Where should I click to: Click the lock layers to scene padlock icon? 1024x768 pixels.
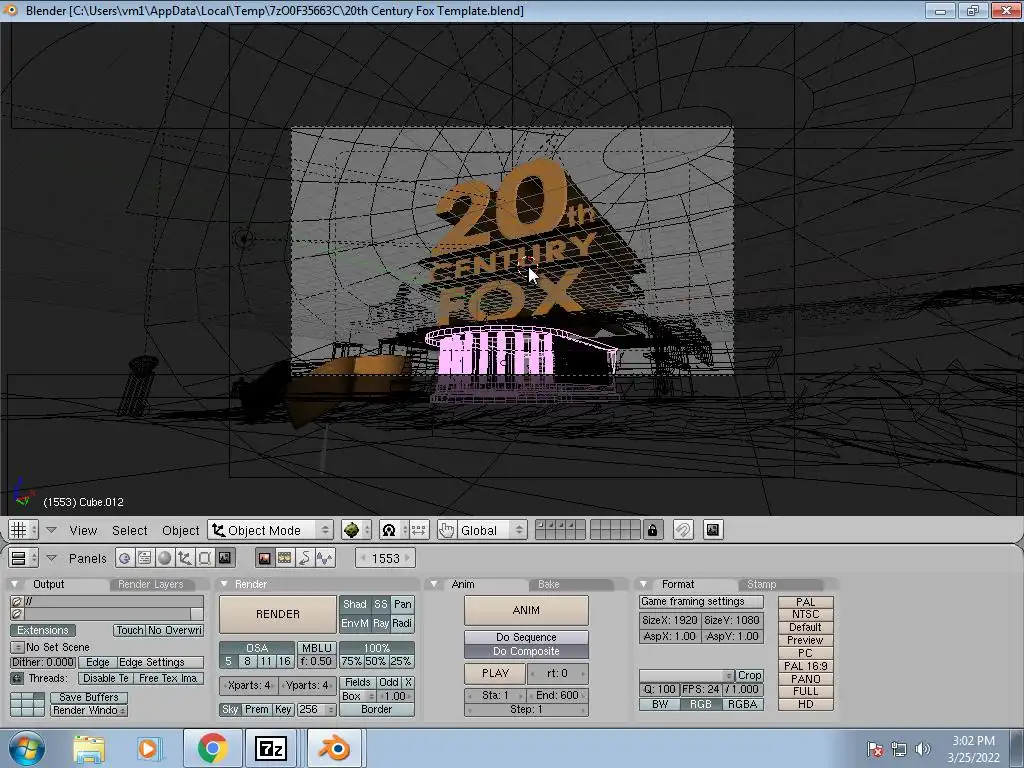tap(652, 530)
